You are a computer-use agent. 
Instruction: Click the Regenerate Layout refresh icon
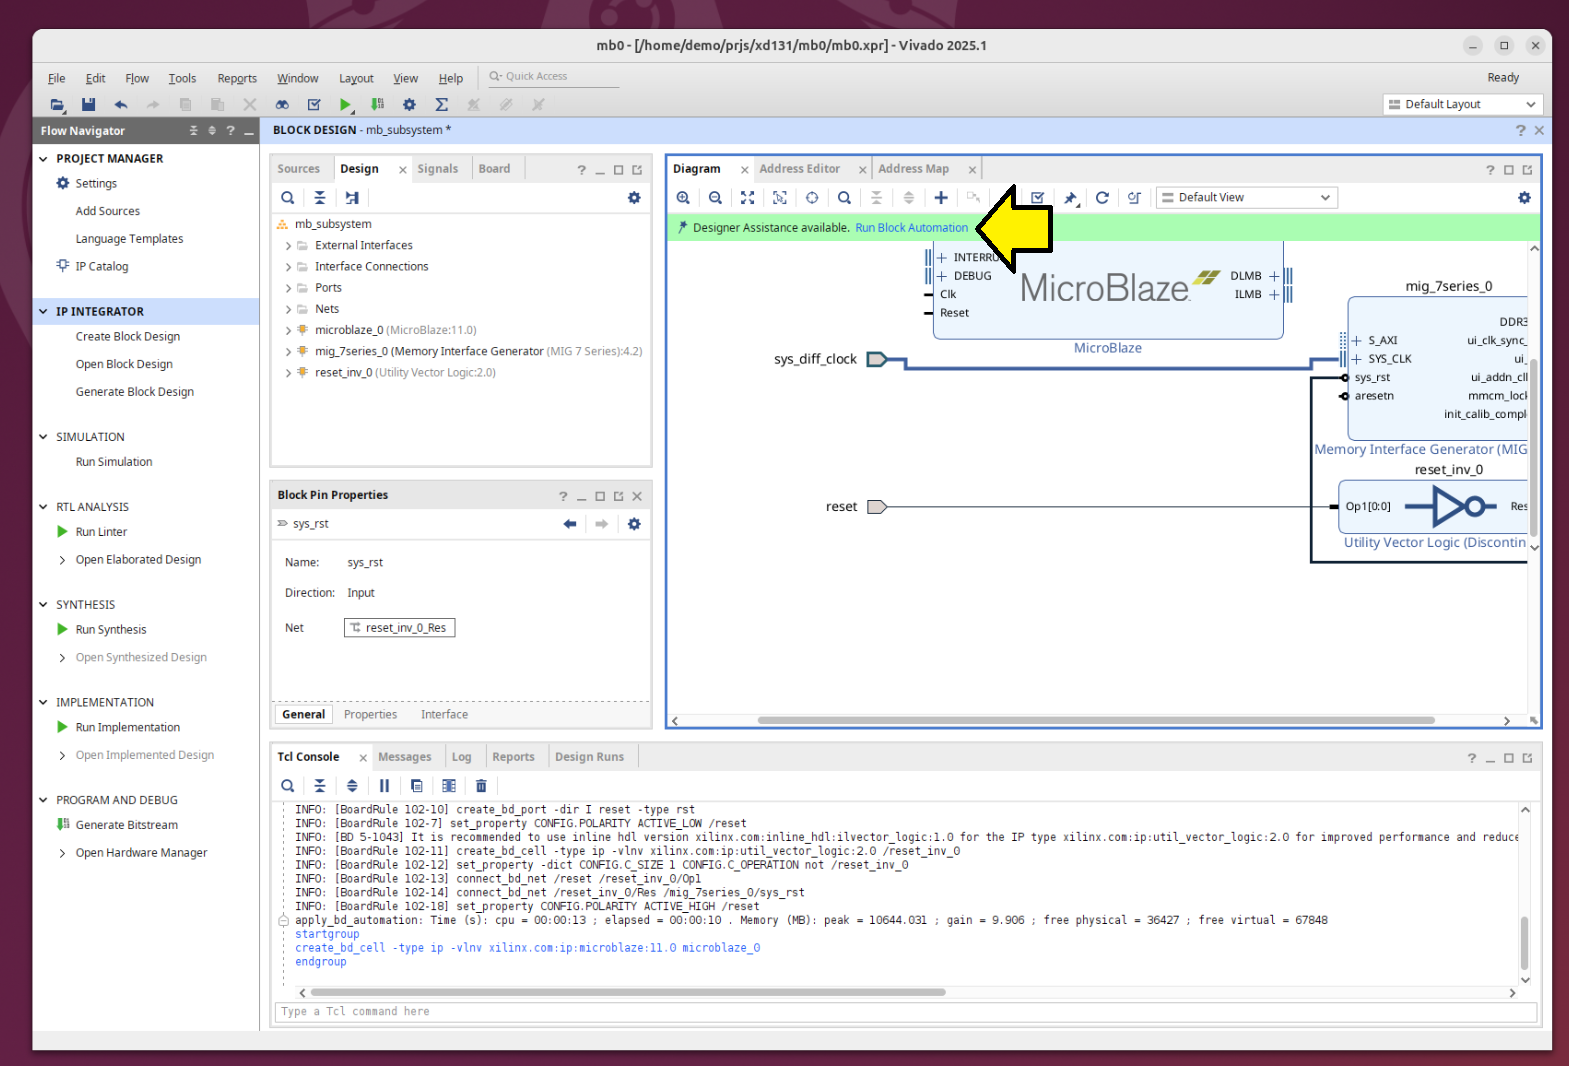1102,198
